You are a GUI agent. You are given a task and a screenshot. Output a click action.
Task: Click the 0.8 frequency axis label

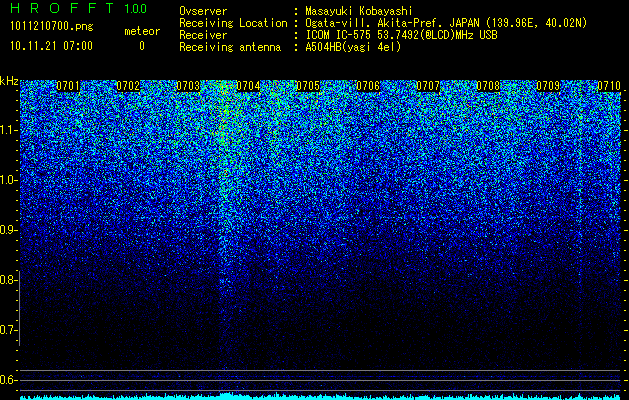(9, 280)
